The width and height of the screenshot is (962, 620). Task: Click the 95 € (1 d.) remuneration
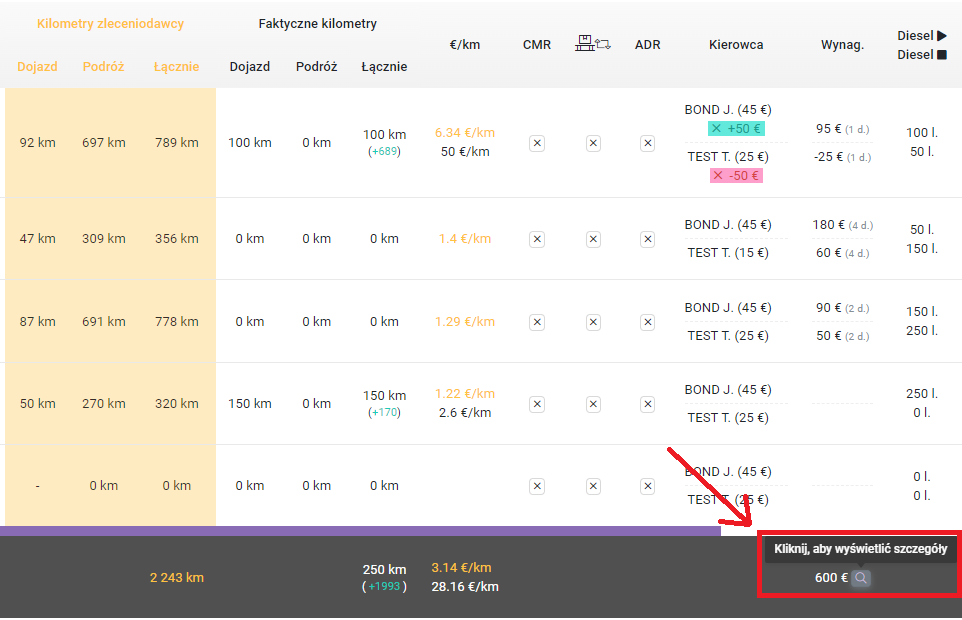842,129
